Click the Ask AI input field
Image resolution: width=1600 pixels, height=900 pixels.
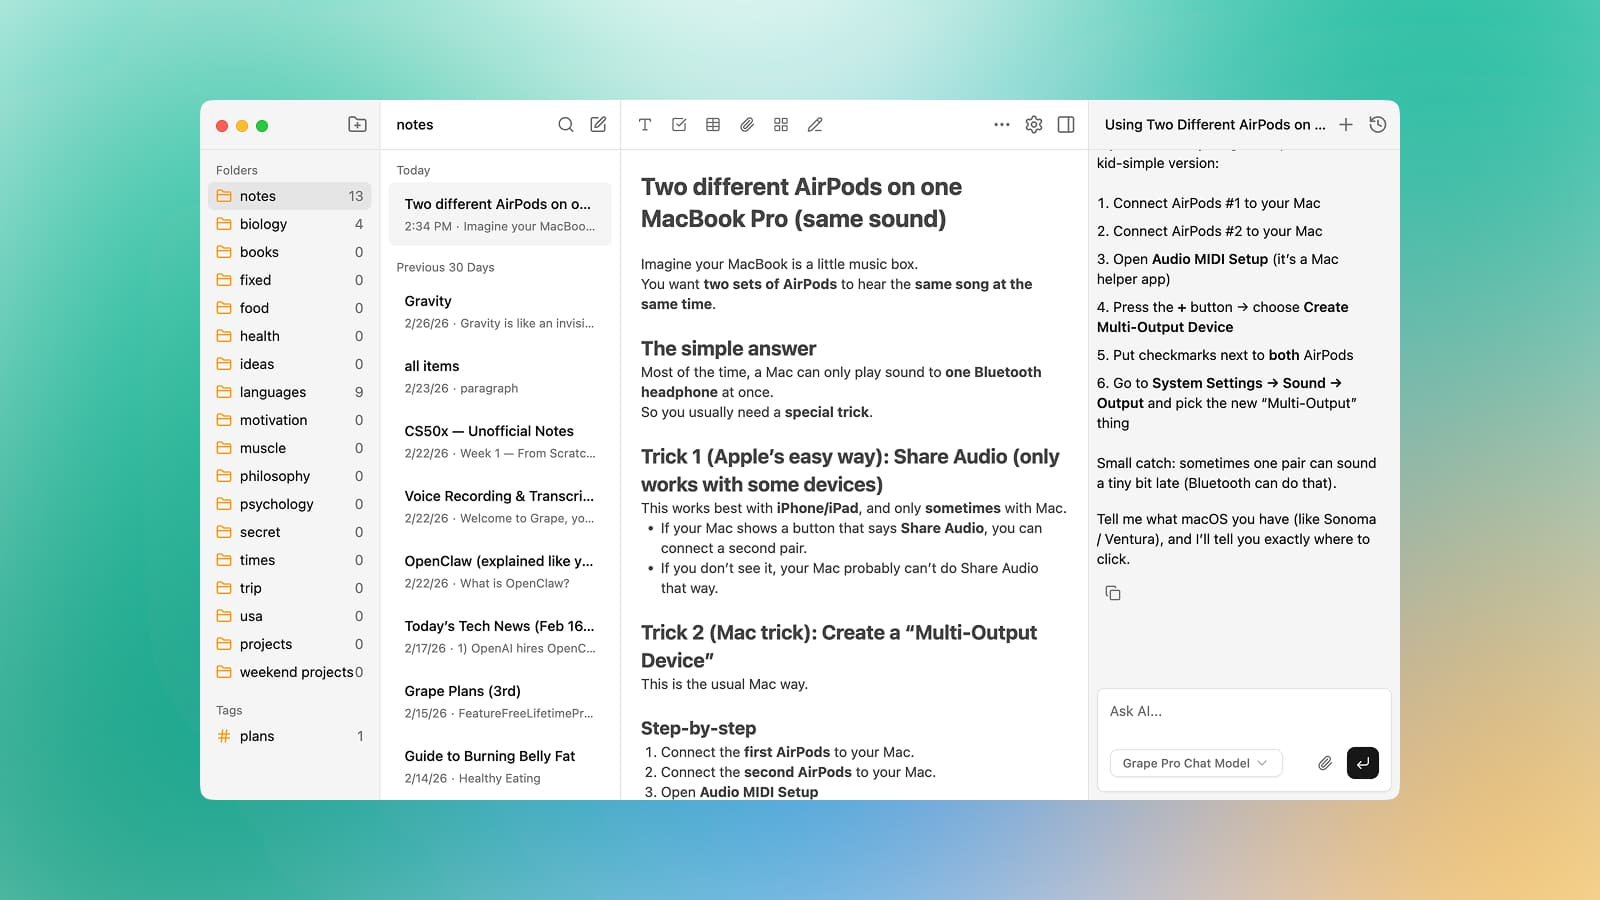point(1244,712)
